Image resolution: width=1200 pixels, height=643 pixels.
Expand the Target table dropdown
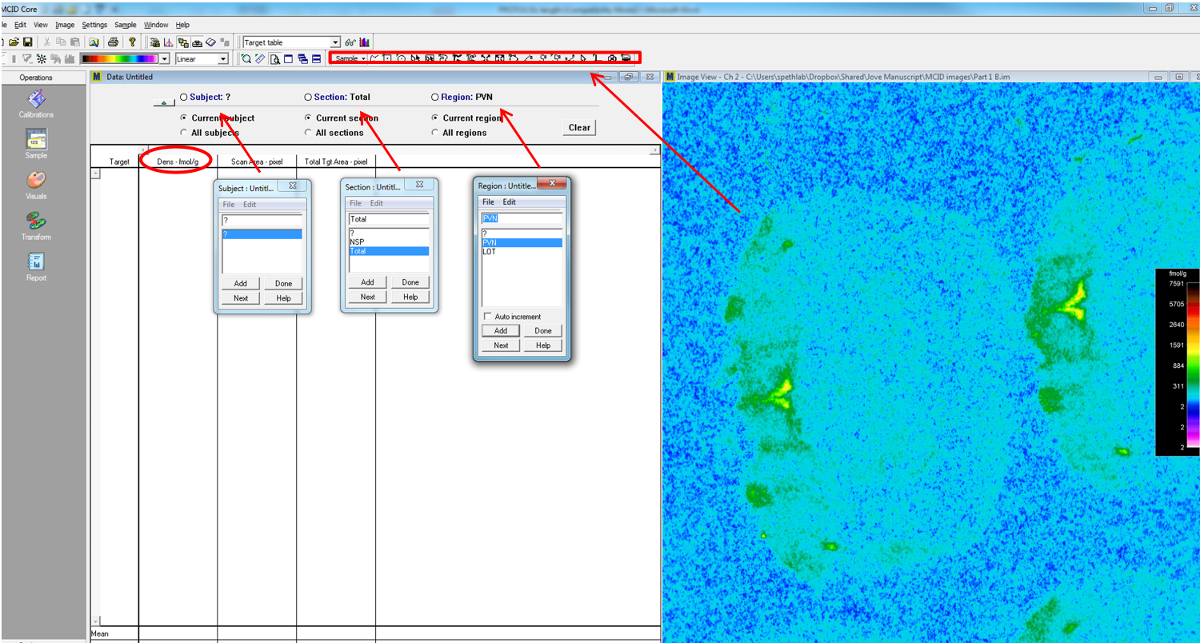pyautogui.click(x=335, y=43)
